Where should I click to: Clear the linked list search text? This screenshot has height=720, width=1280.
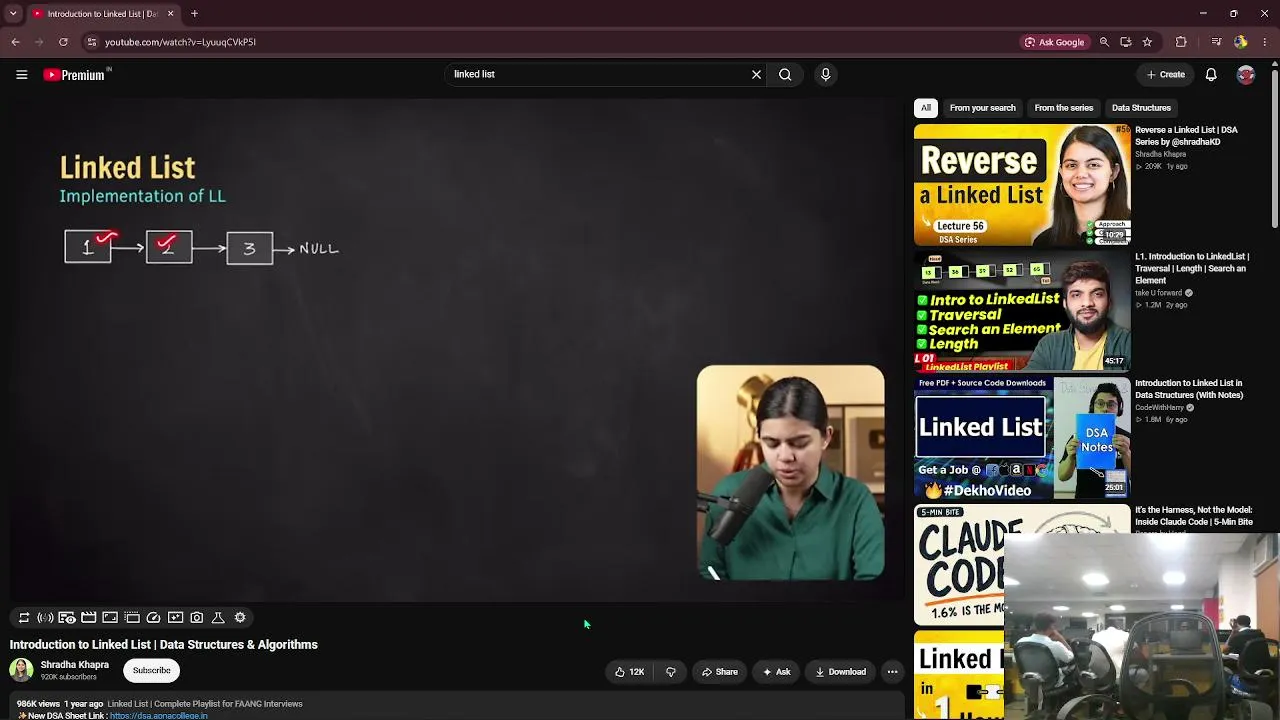coord(756,74)
